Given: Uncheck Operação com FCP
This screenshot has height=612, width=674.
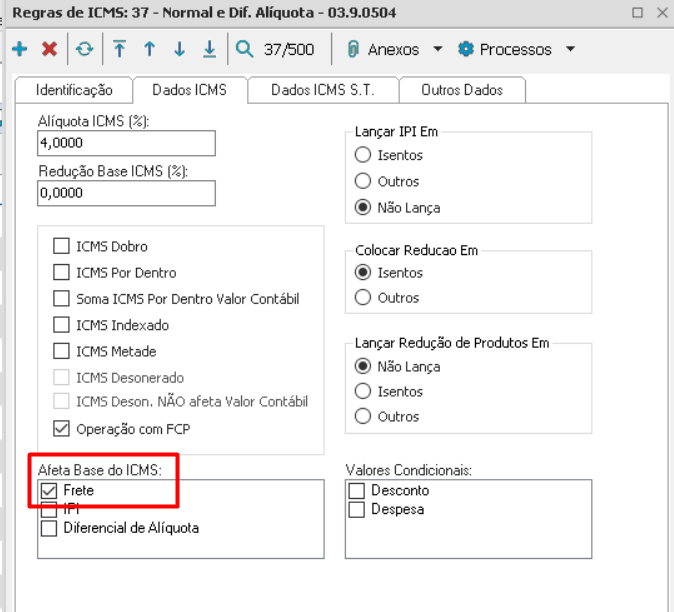Looking at the screenshot, I should tap(61, 428).
